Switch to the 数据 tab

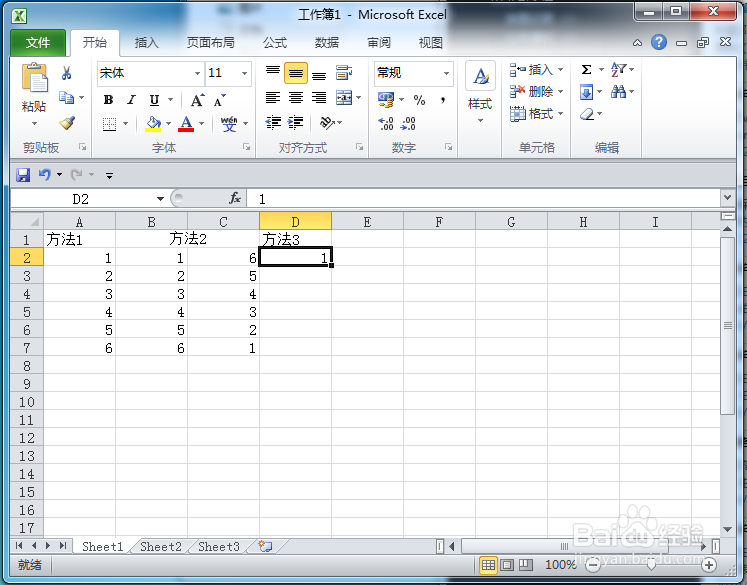pyautogui.click(x=327, y=43)
